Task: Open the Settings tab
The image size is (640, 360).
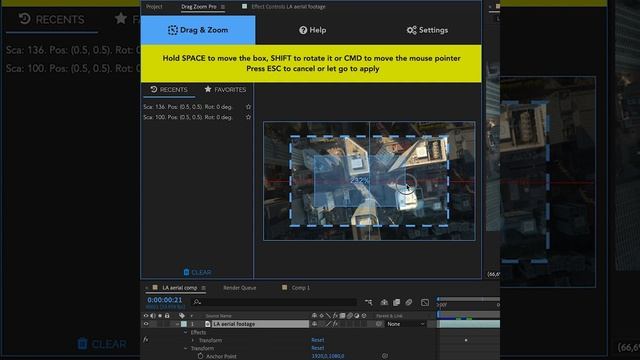Action: coord(427,30)
